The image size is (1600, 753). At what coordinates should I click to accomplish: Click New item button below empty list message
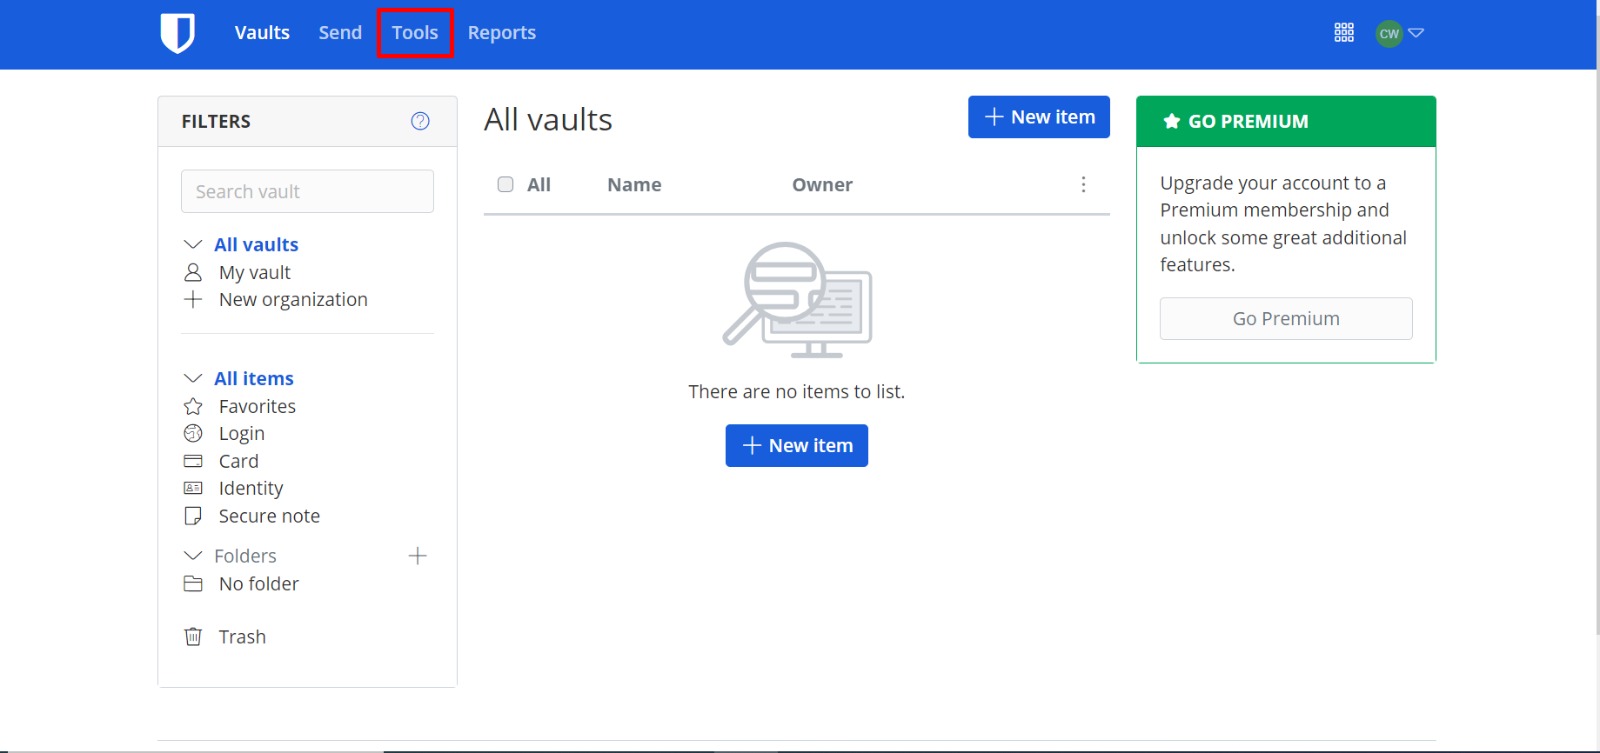(x=797, y=446)
